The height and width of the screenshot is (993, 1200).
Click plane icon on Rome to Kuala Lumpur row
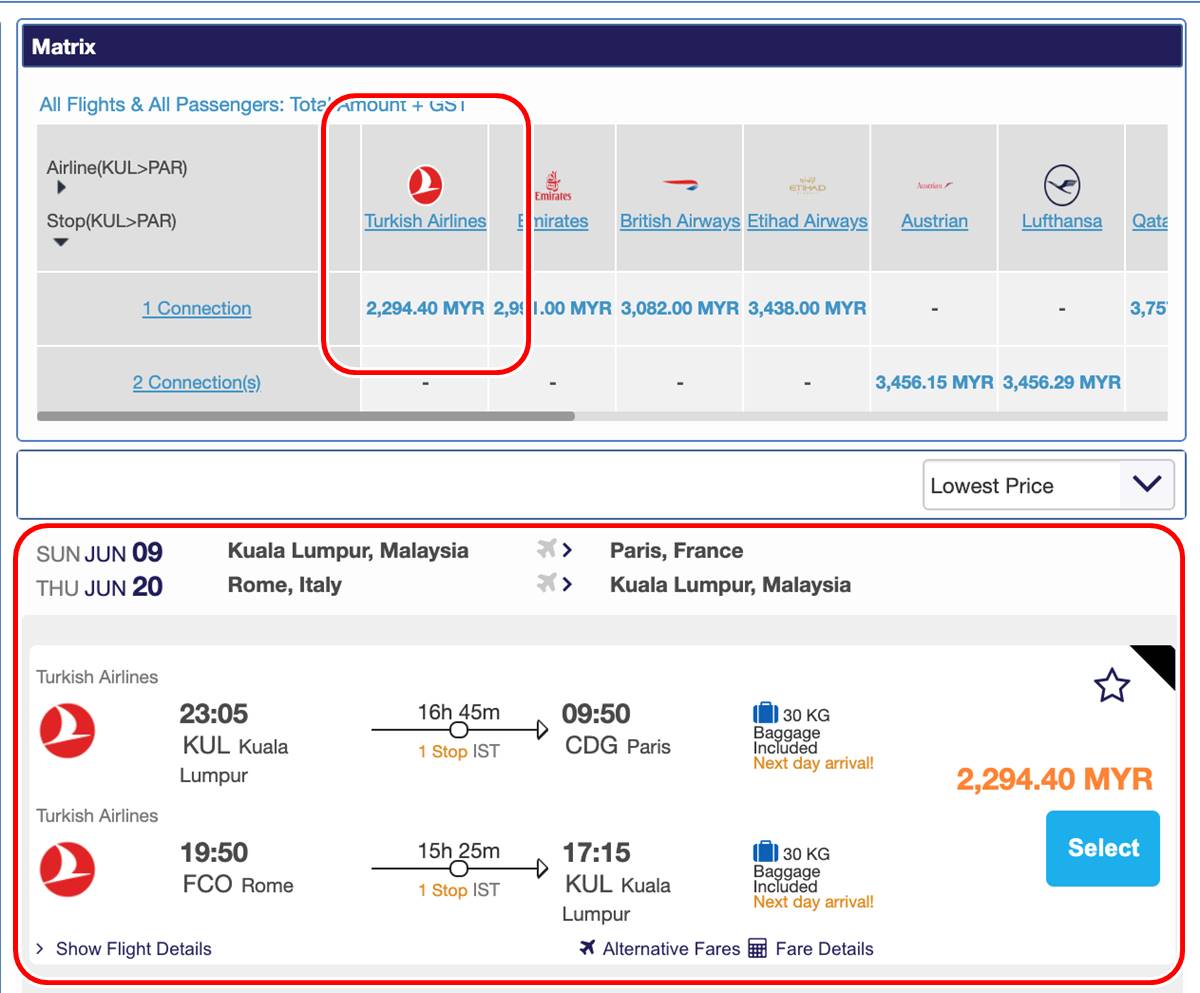(546, 584)
